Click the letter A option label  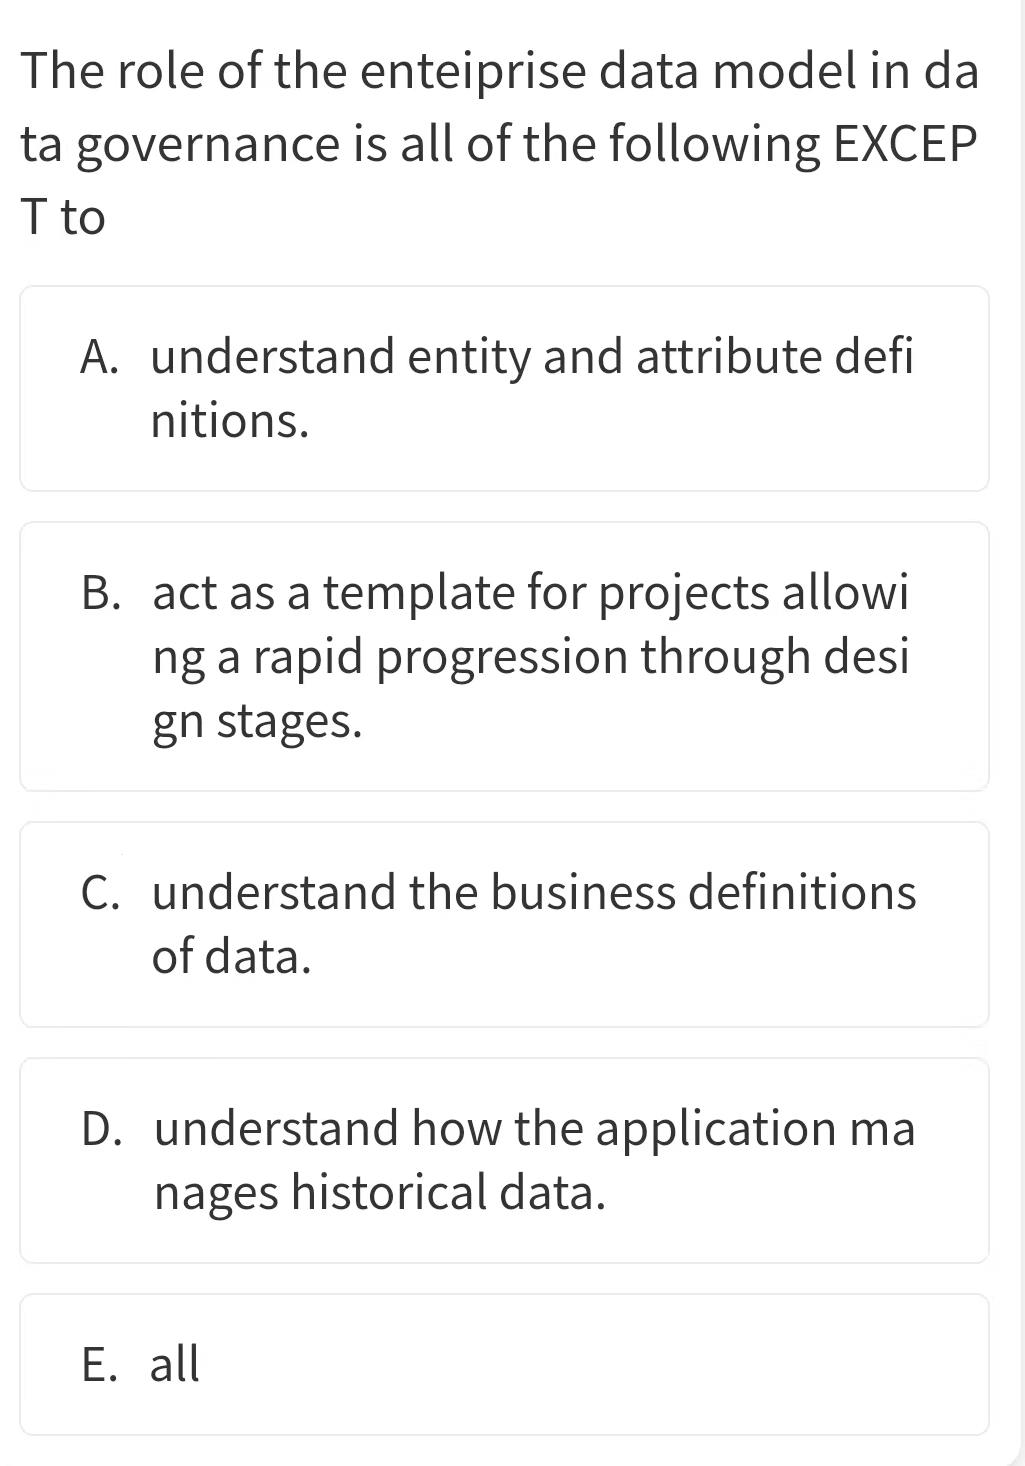click(100, 357)
